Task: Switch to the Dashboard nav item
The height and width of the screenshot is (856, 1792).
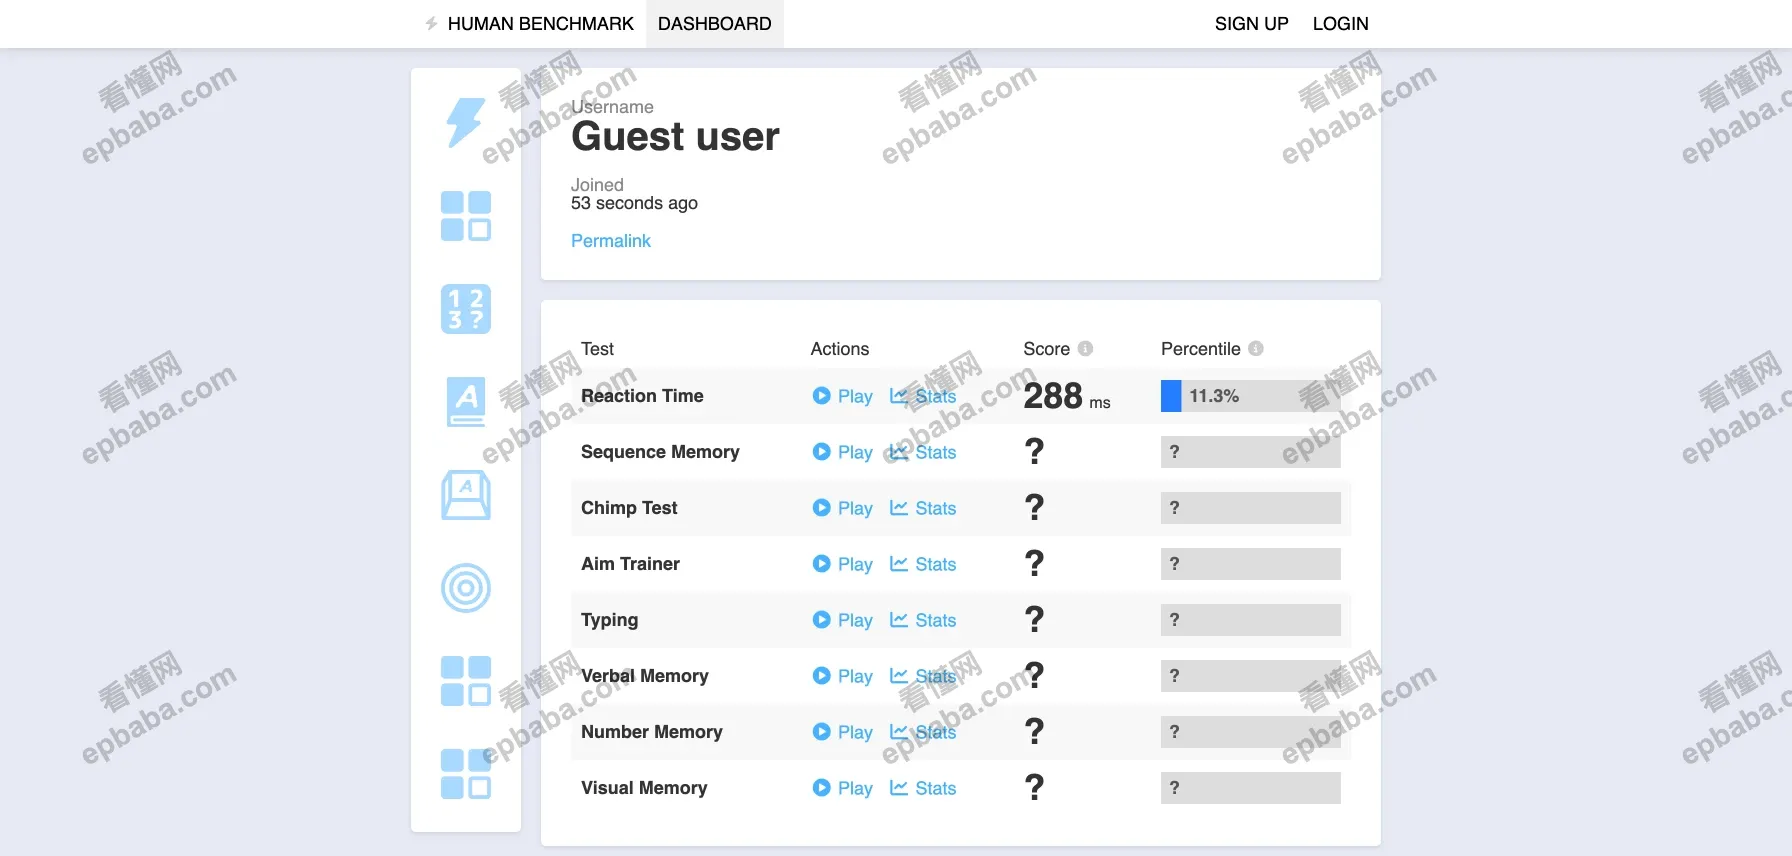Action: tap(715, 24)
